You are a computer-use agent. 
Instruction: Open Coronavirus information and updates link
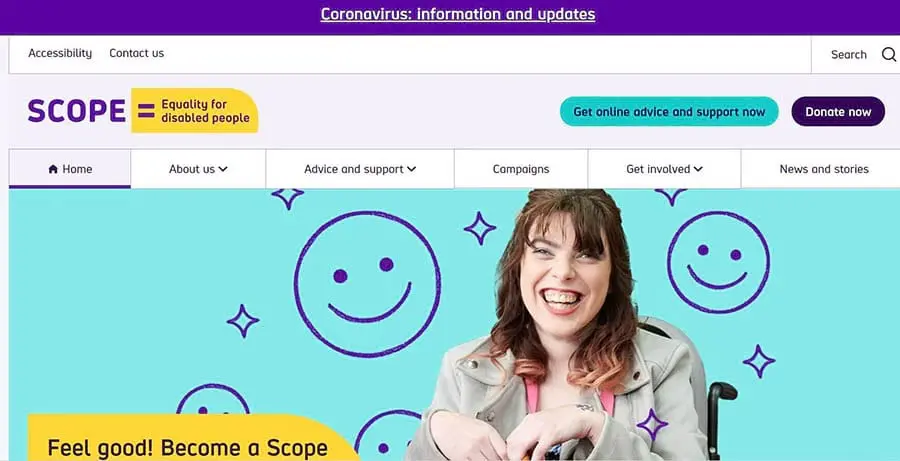(x=457, y=14)
